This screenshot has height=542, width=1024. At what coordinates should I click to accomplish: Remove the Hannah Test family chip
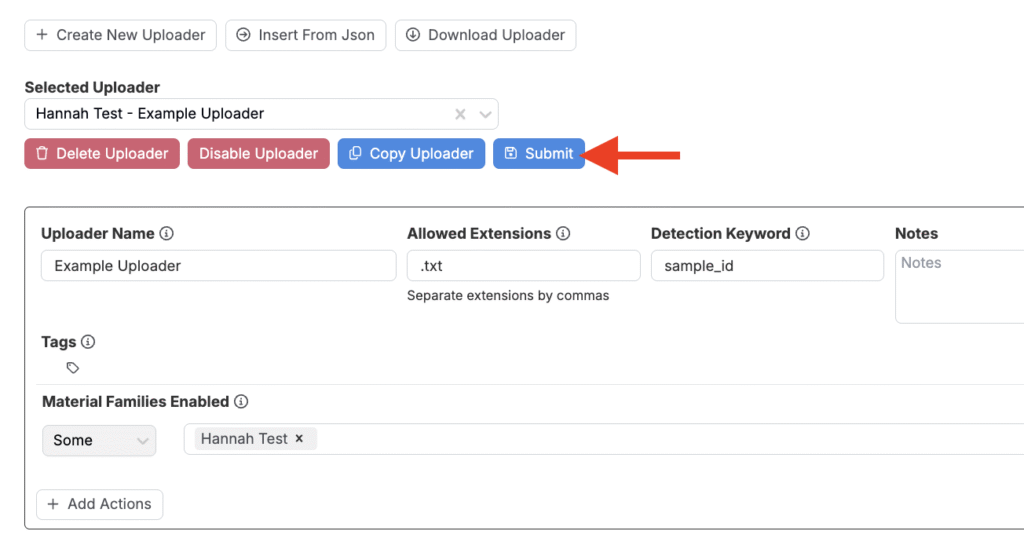299,439
